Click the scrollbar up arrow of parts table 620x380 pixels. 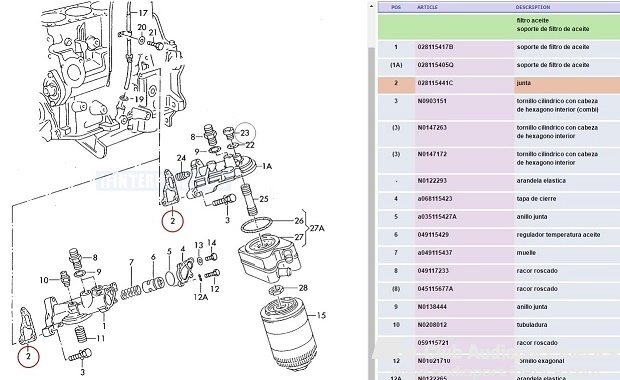[x=371, y=6]
